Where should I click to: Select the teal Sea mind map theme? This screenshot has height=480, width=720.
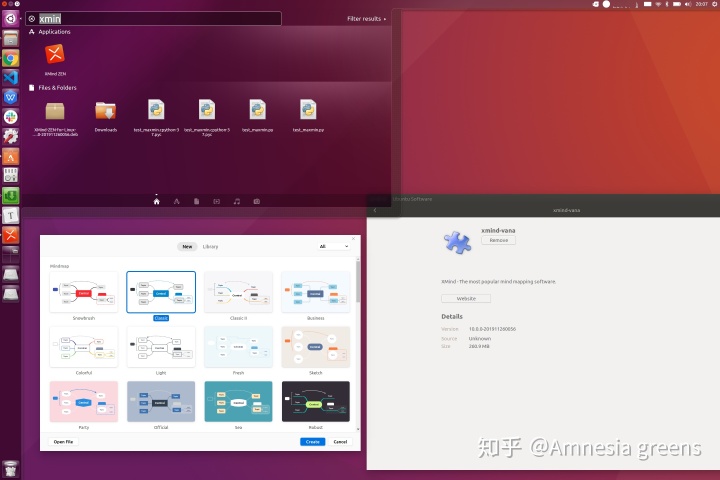(238, 401)
